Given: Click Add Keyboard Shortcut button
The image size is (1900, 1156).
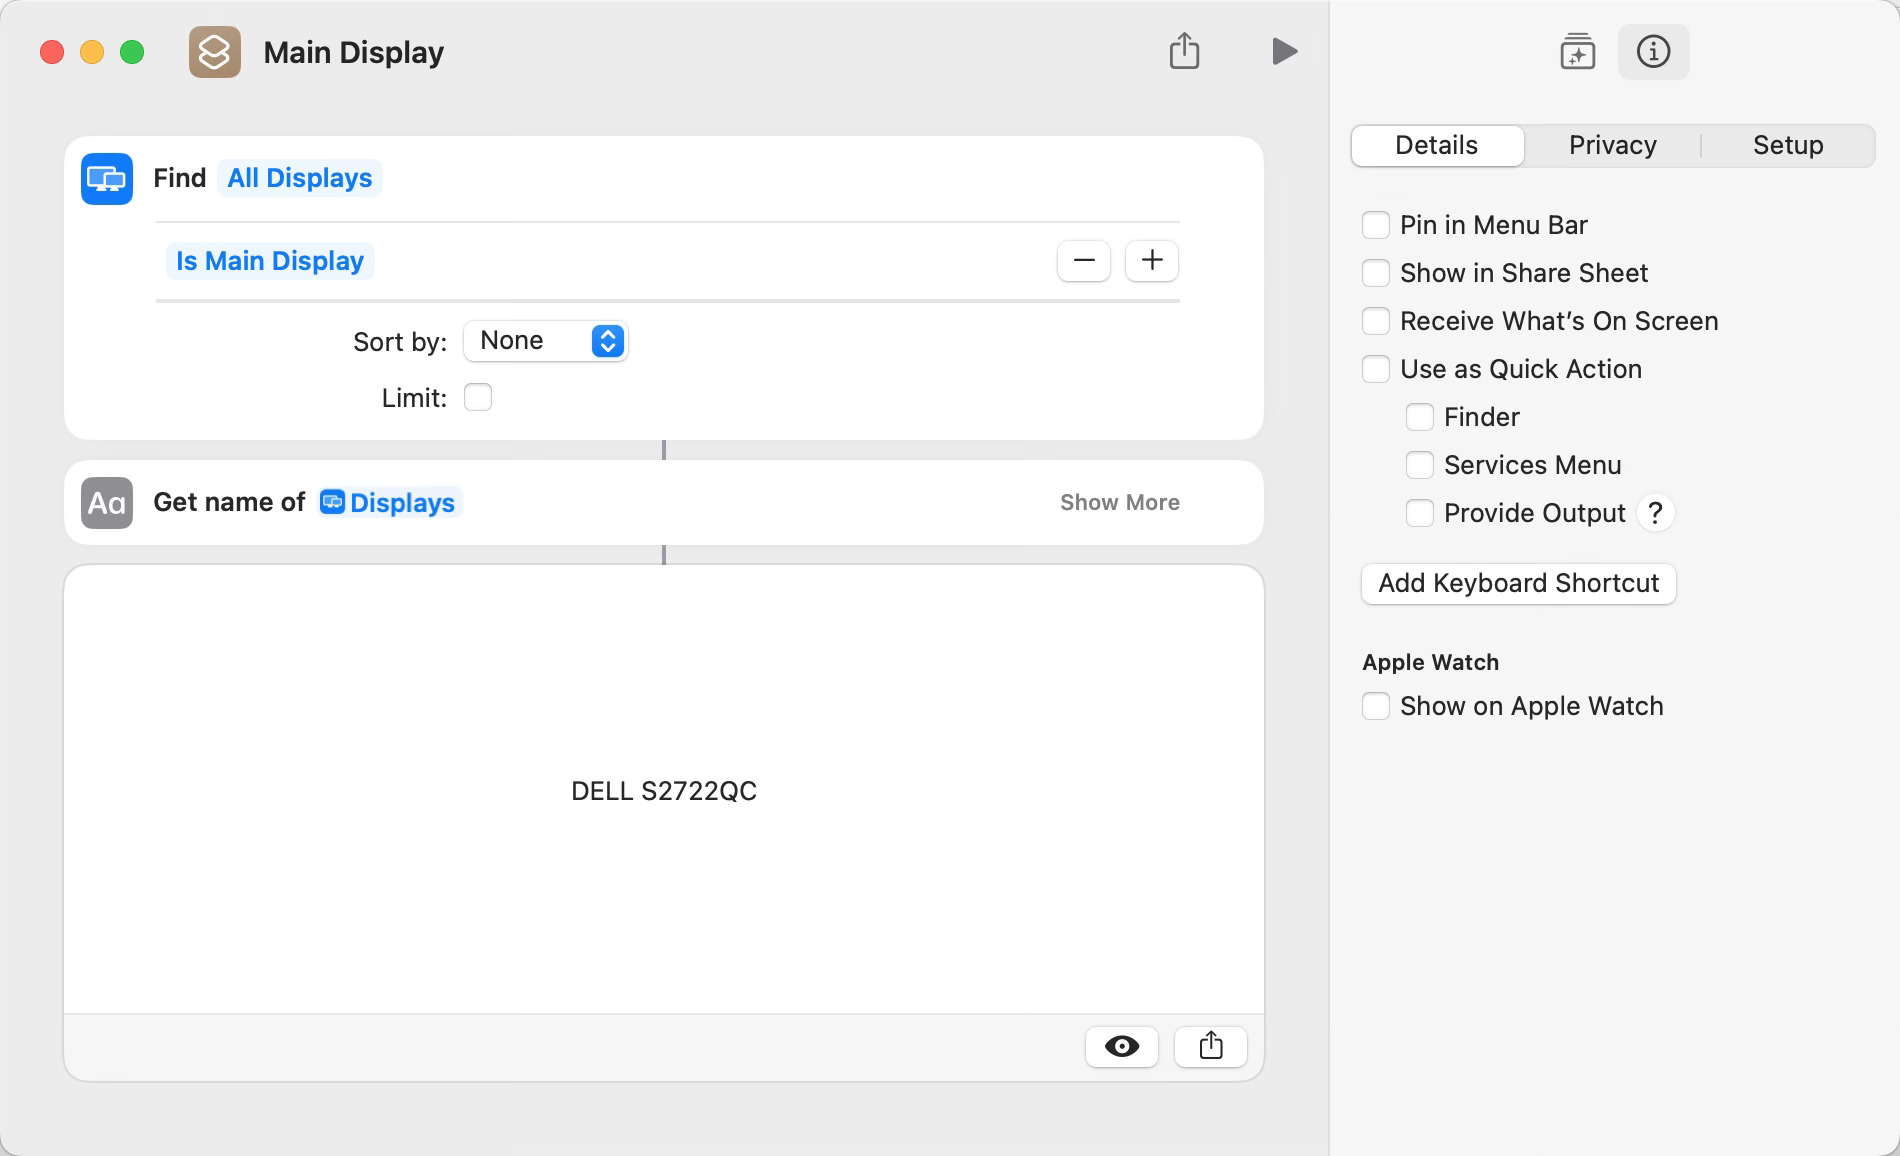Looking at the screenshot, I should coord(1519,584).
